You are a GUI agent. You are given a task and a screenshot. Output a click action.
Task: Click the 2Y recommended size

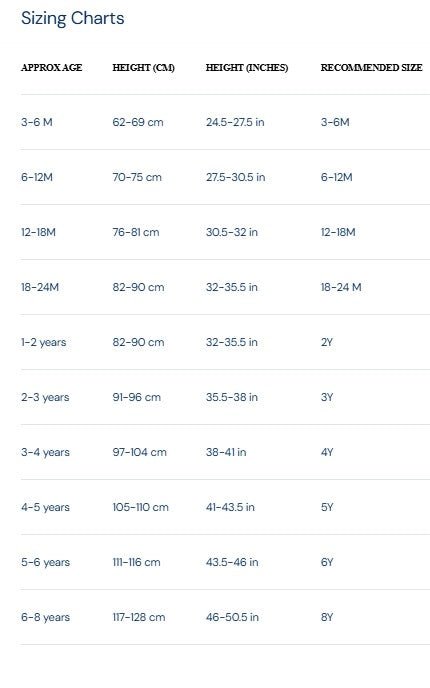click(326, 342)
